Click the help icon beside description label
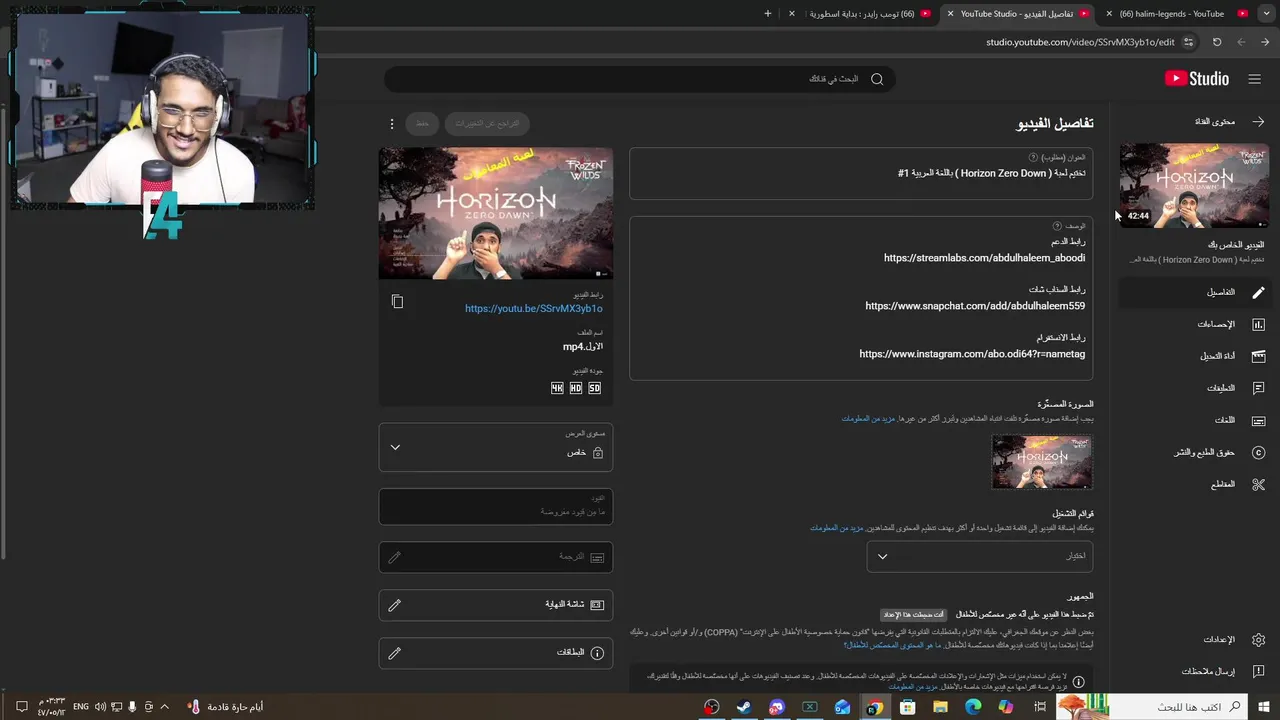Viewport: 1280px width, 720px height. point(1057,226)
